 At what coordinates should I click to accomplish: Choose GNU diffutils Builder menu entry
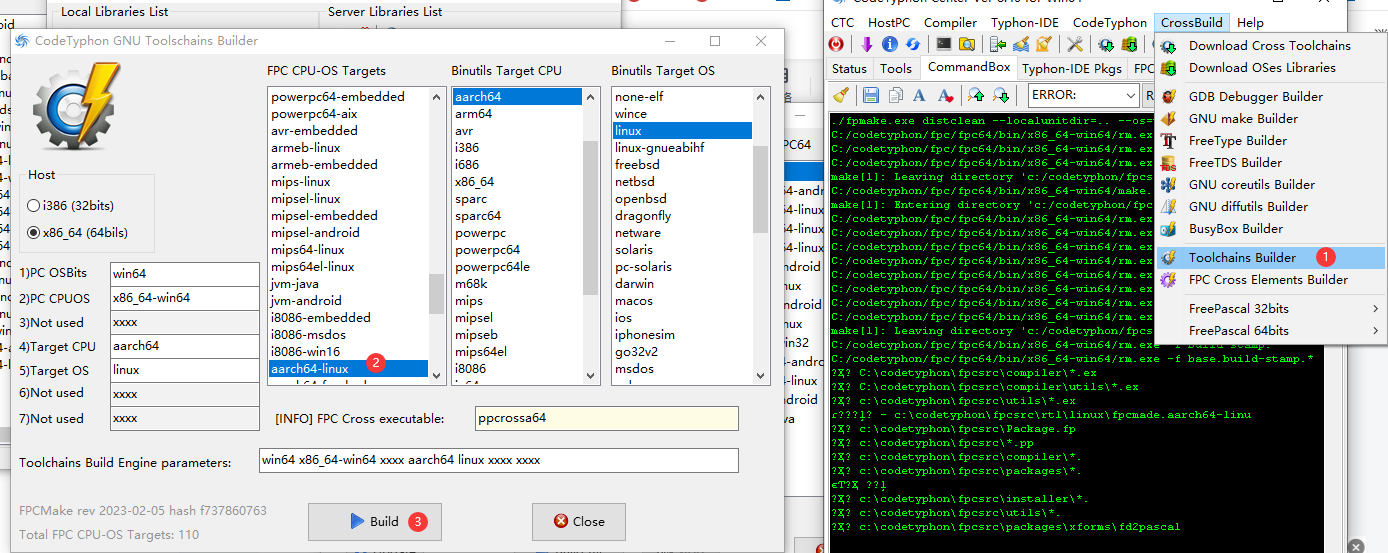click(x=1270, y=206)
